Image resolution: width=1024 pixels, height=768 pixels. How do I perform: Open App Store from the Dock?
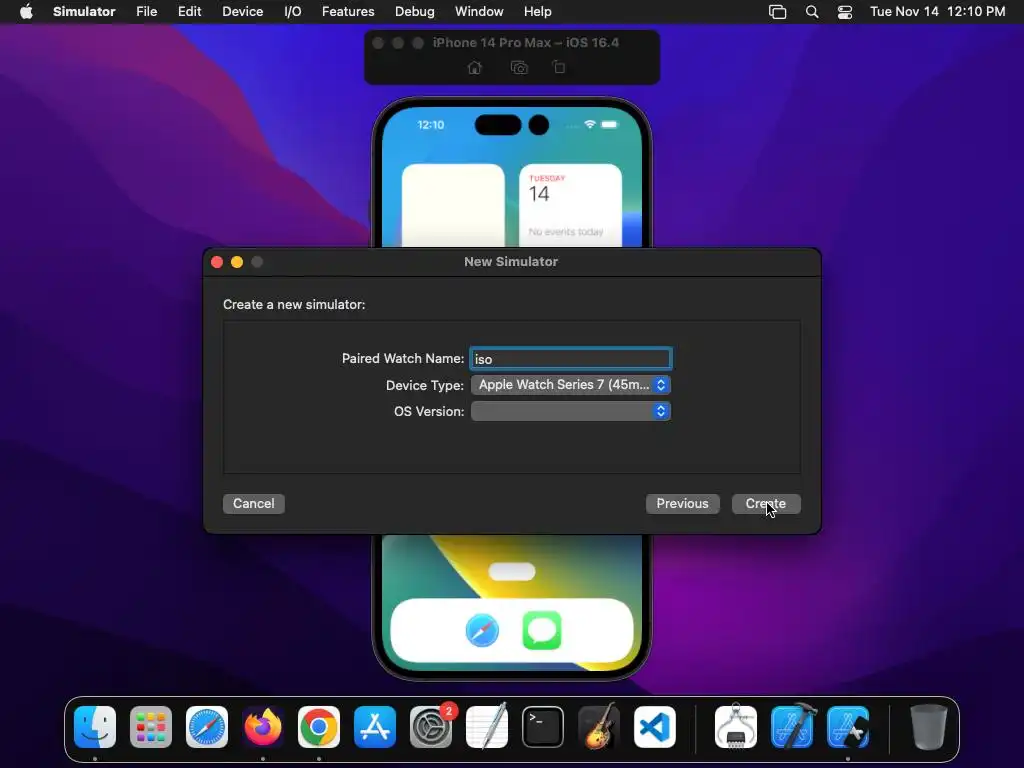375,727
